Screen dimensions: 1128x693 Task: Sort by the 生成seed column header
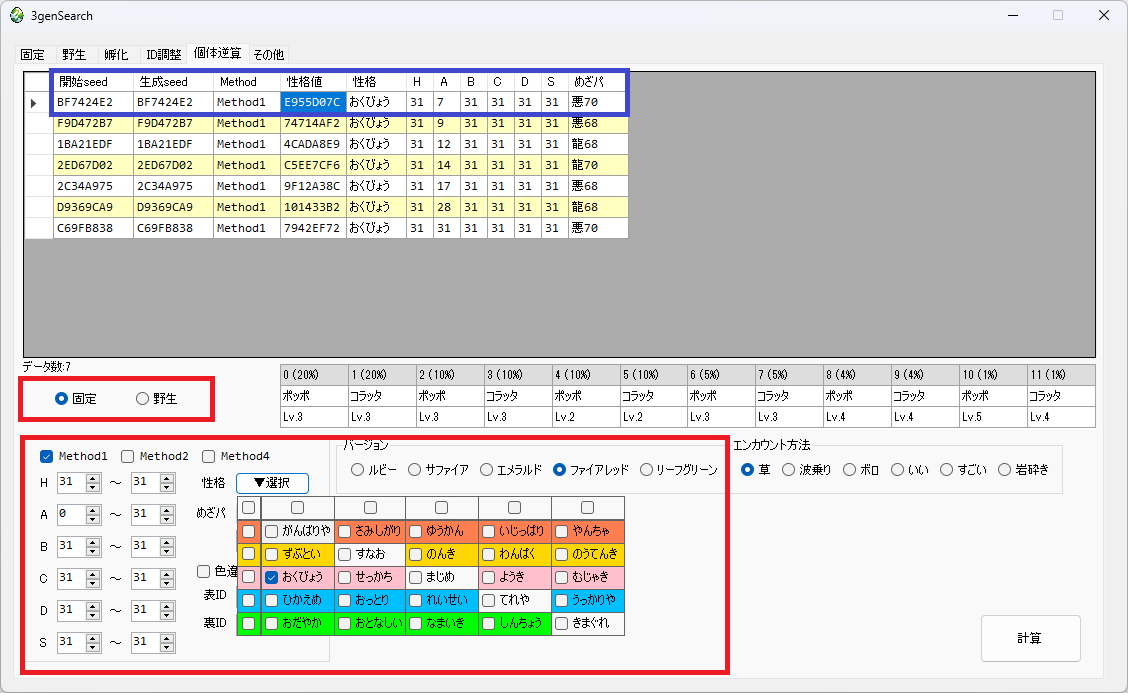tap(173, 82)
